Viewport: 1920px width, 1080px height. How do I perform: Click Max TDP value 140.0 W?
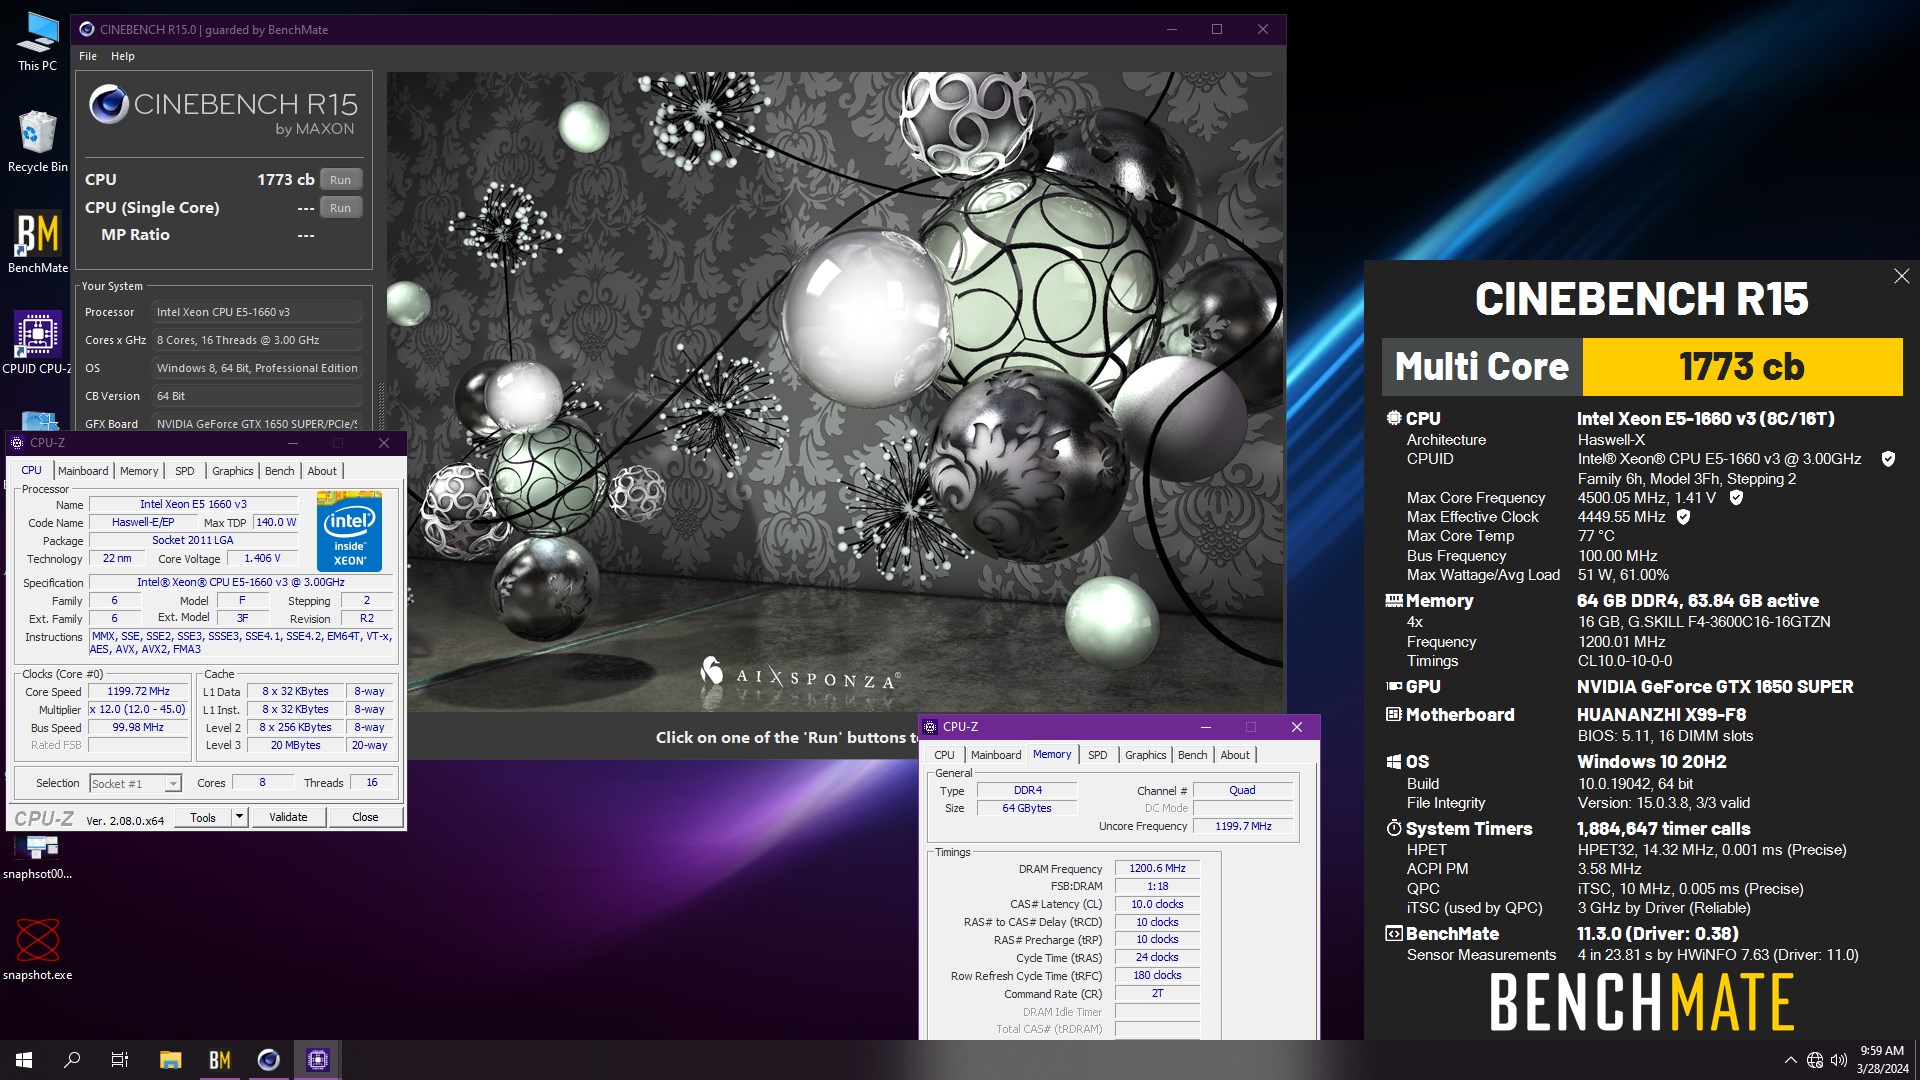(276, 523)
